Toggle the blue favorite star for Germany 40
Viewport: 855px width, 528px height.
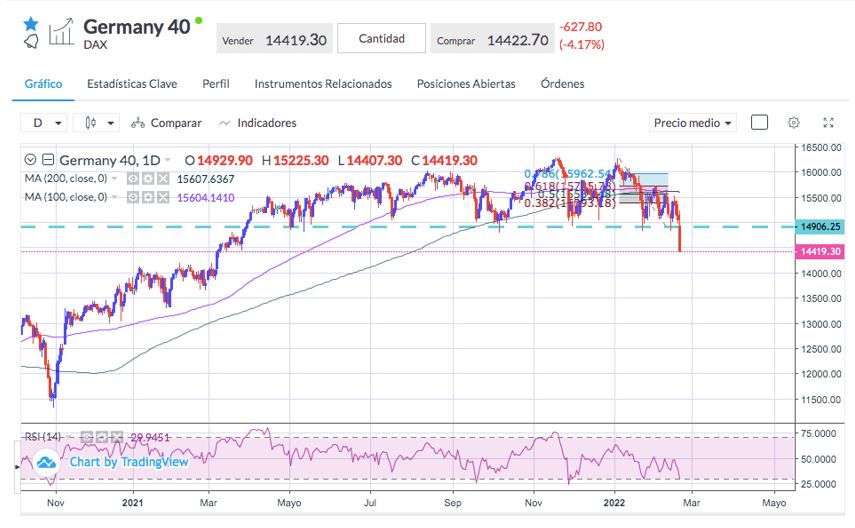(x=31, y=24)
